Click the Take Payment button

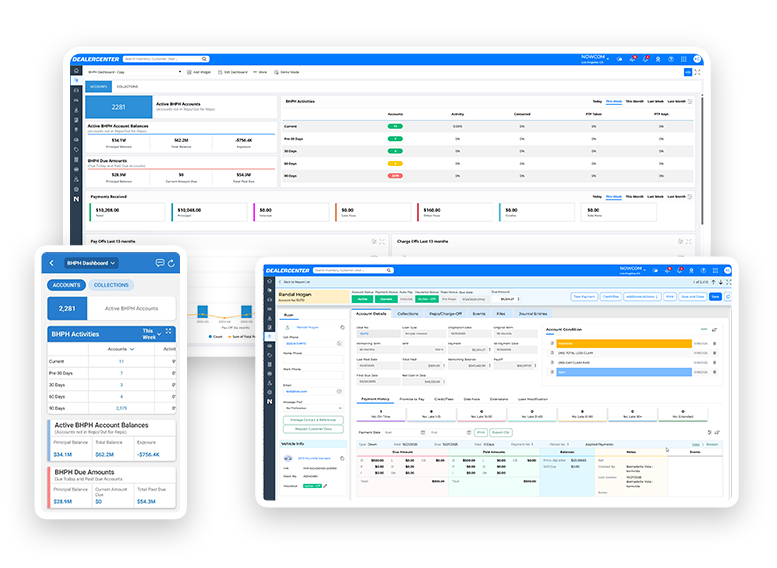tap(584, 296)
